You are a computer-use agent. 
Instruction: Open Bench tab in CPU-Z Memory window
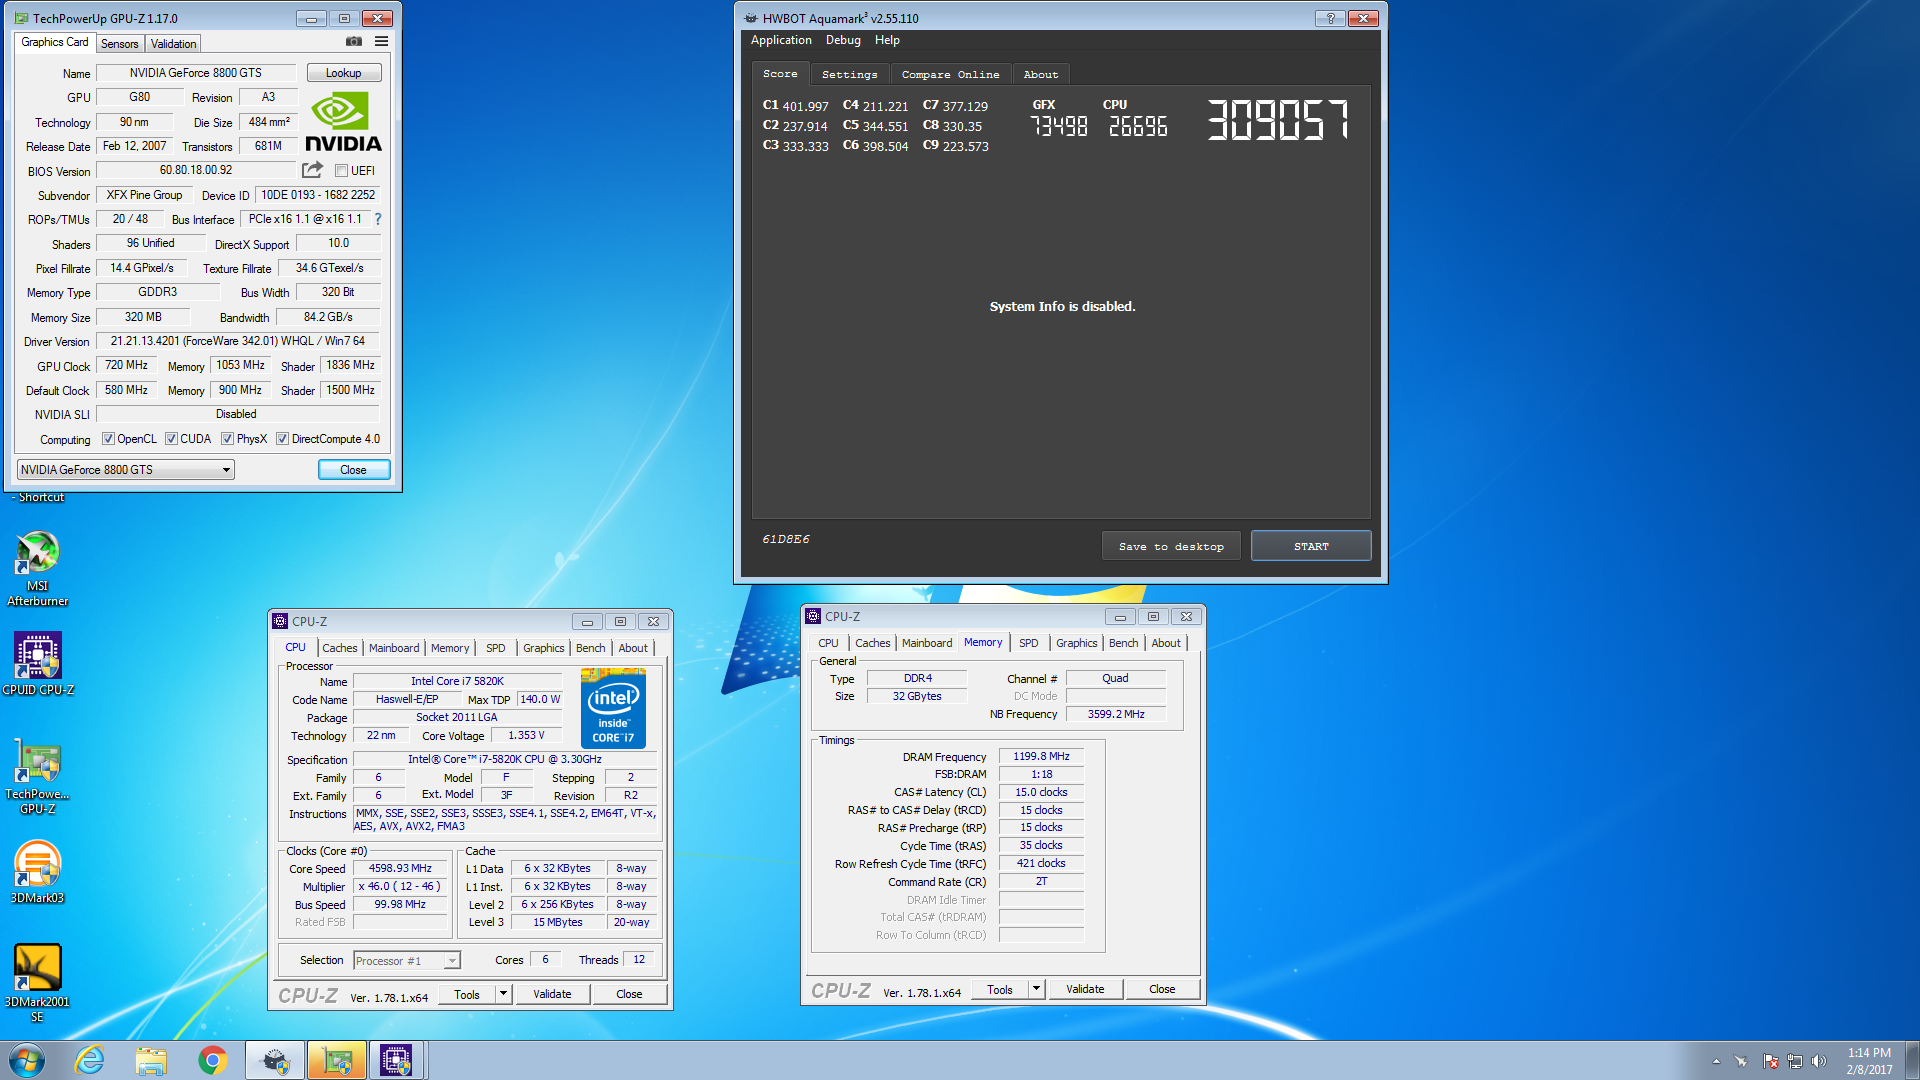coord(1123,643)
